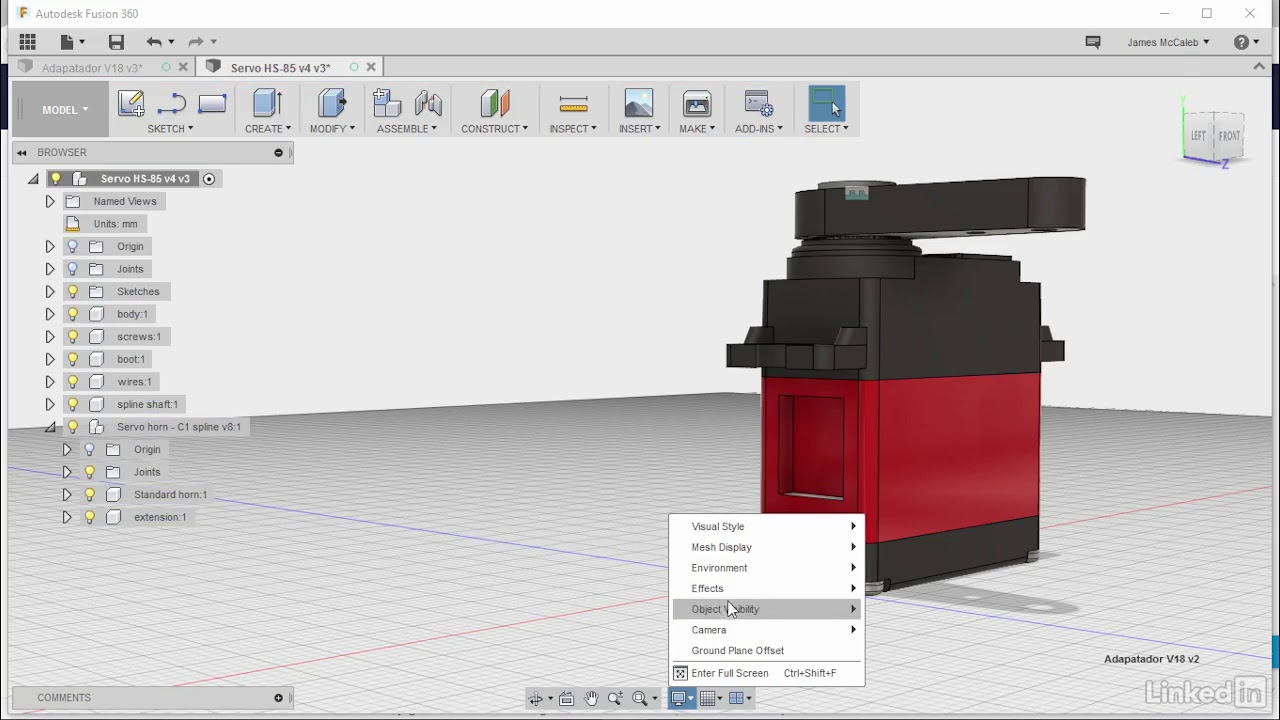Screen dimensions: 1280x720
Task: Select Enter Full Screen
Action: (x=767, y=673)
